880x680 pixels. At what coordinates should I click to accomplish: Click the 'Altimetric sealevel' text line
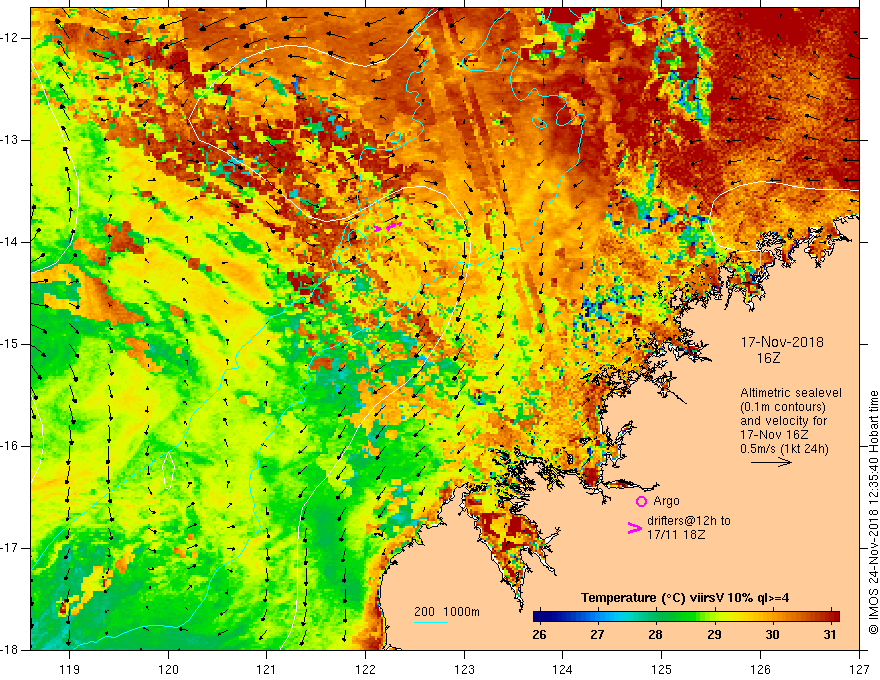[791, 393]
